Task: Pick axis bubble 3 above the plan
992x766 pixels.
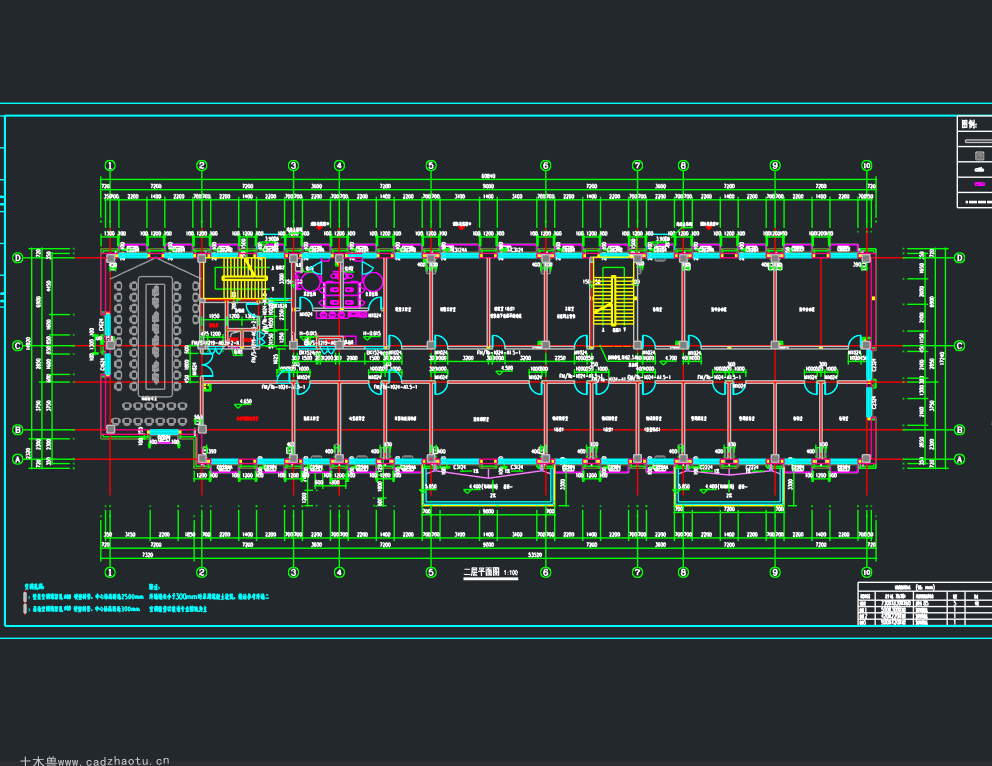Action: click(x=294, y=166)
